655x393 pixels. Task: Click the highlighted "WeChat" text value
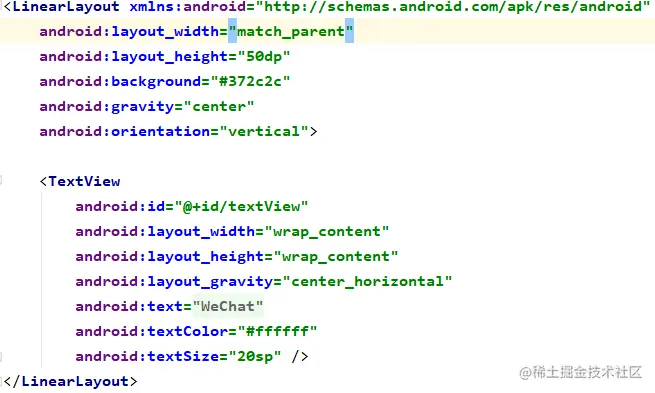pyautogui.click(x=228, y=307)
